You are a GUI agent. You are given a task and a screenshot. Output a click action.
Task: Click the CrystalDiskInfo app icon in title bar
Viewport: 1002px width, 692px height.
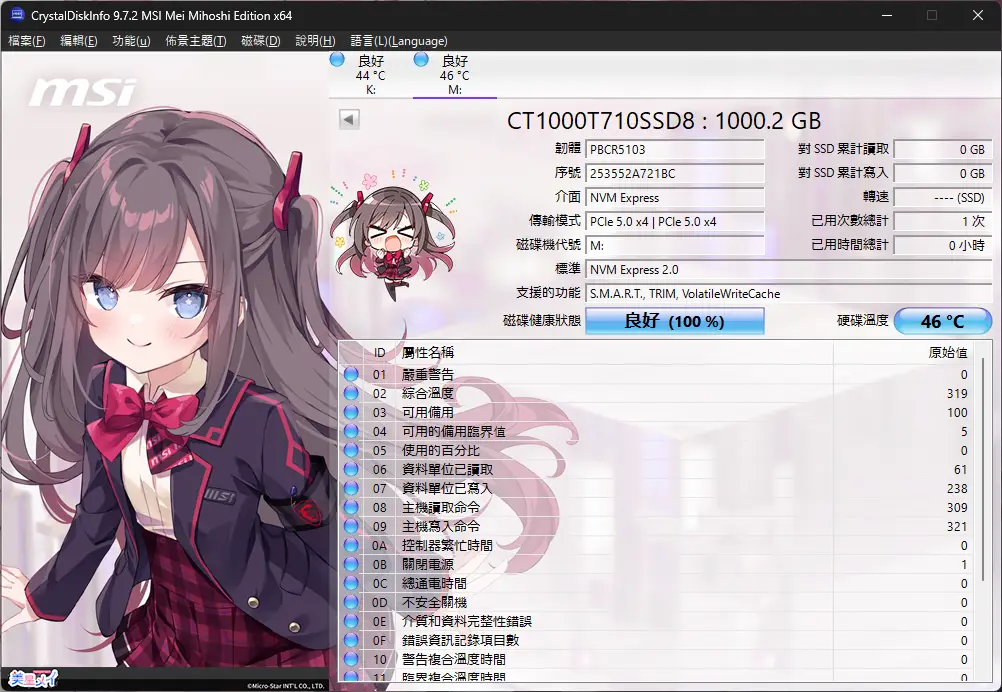pos(17,15)
